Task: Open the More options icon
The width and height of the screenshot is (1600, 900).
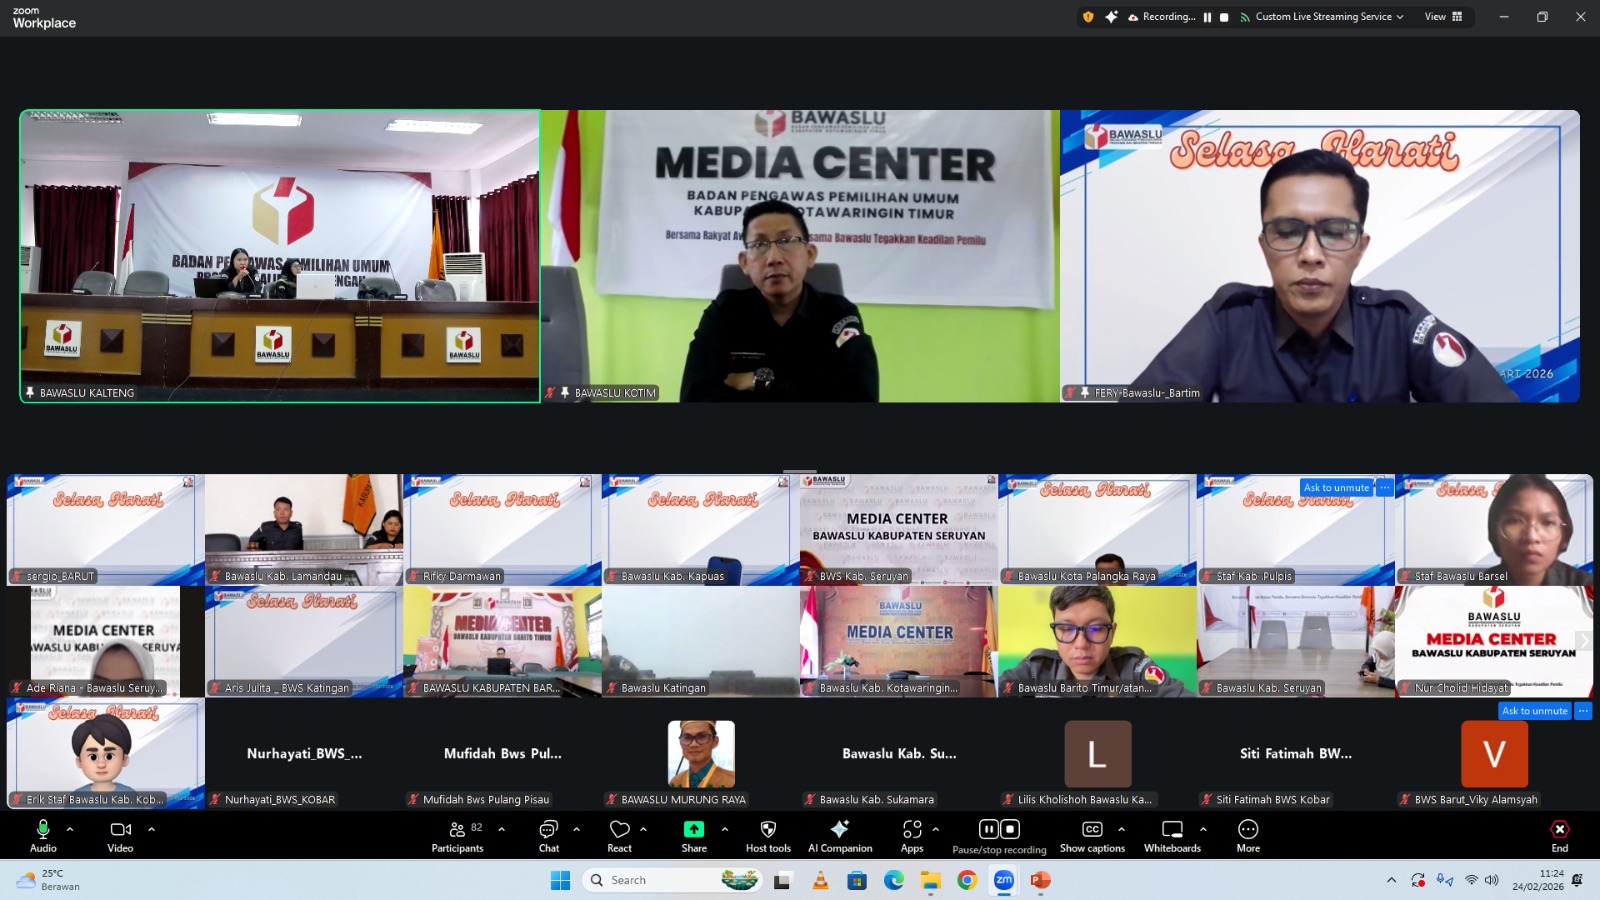Action: coord(1248,830)
